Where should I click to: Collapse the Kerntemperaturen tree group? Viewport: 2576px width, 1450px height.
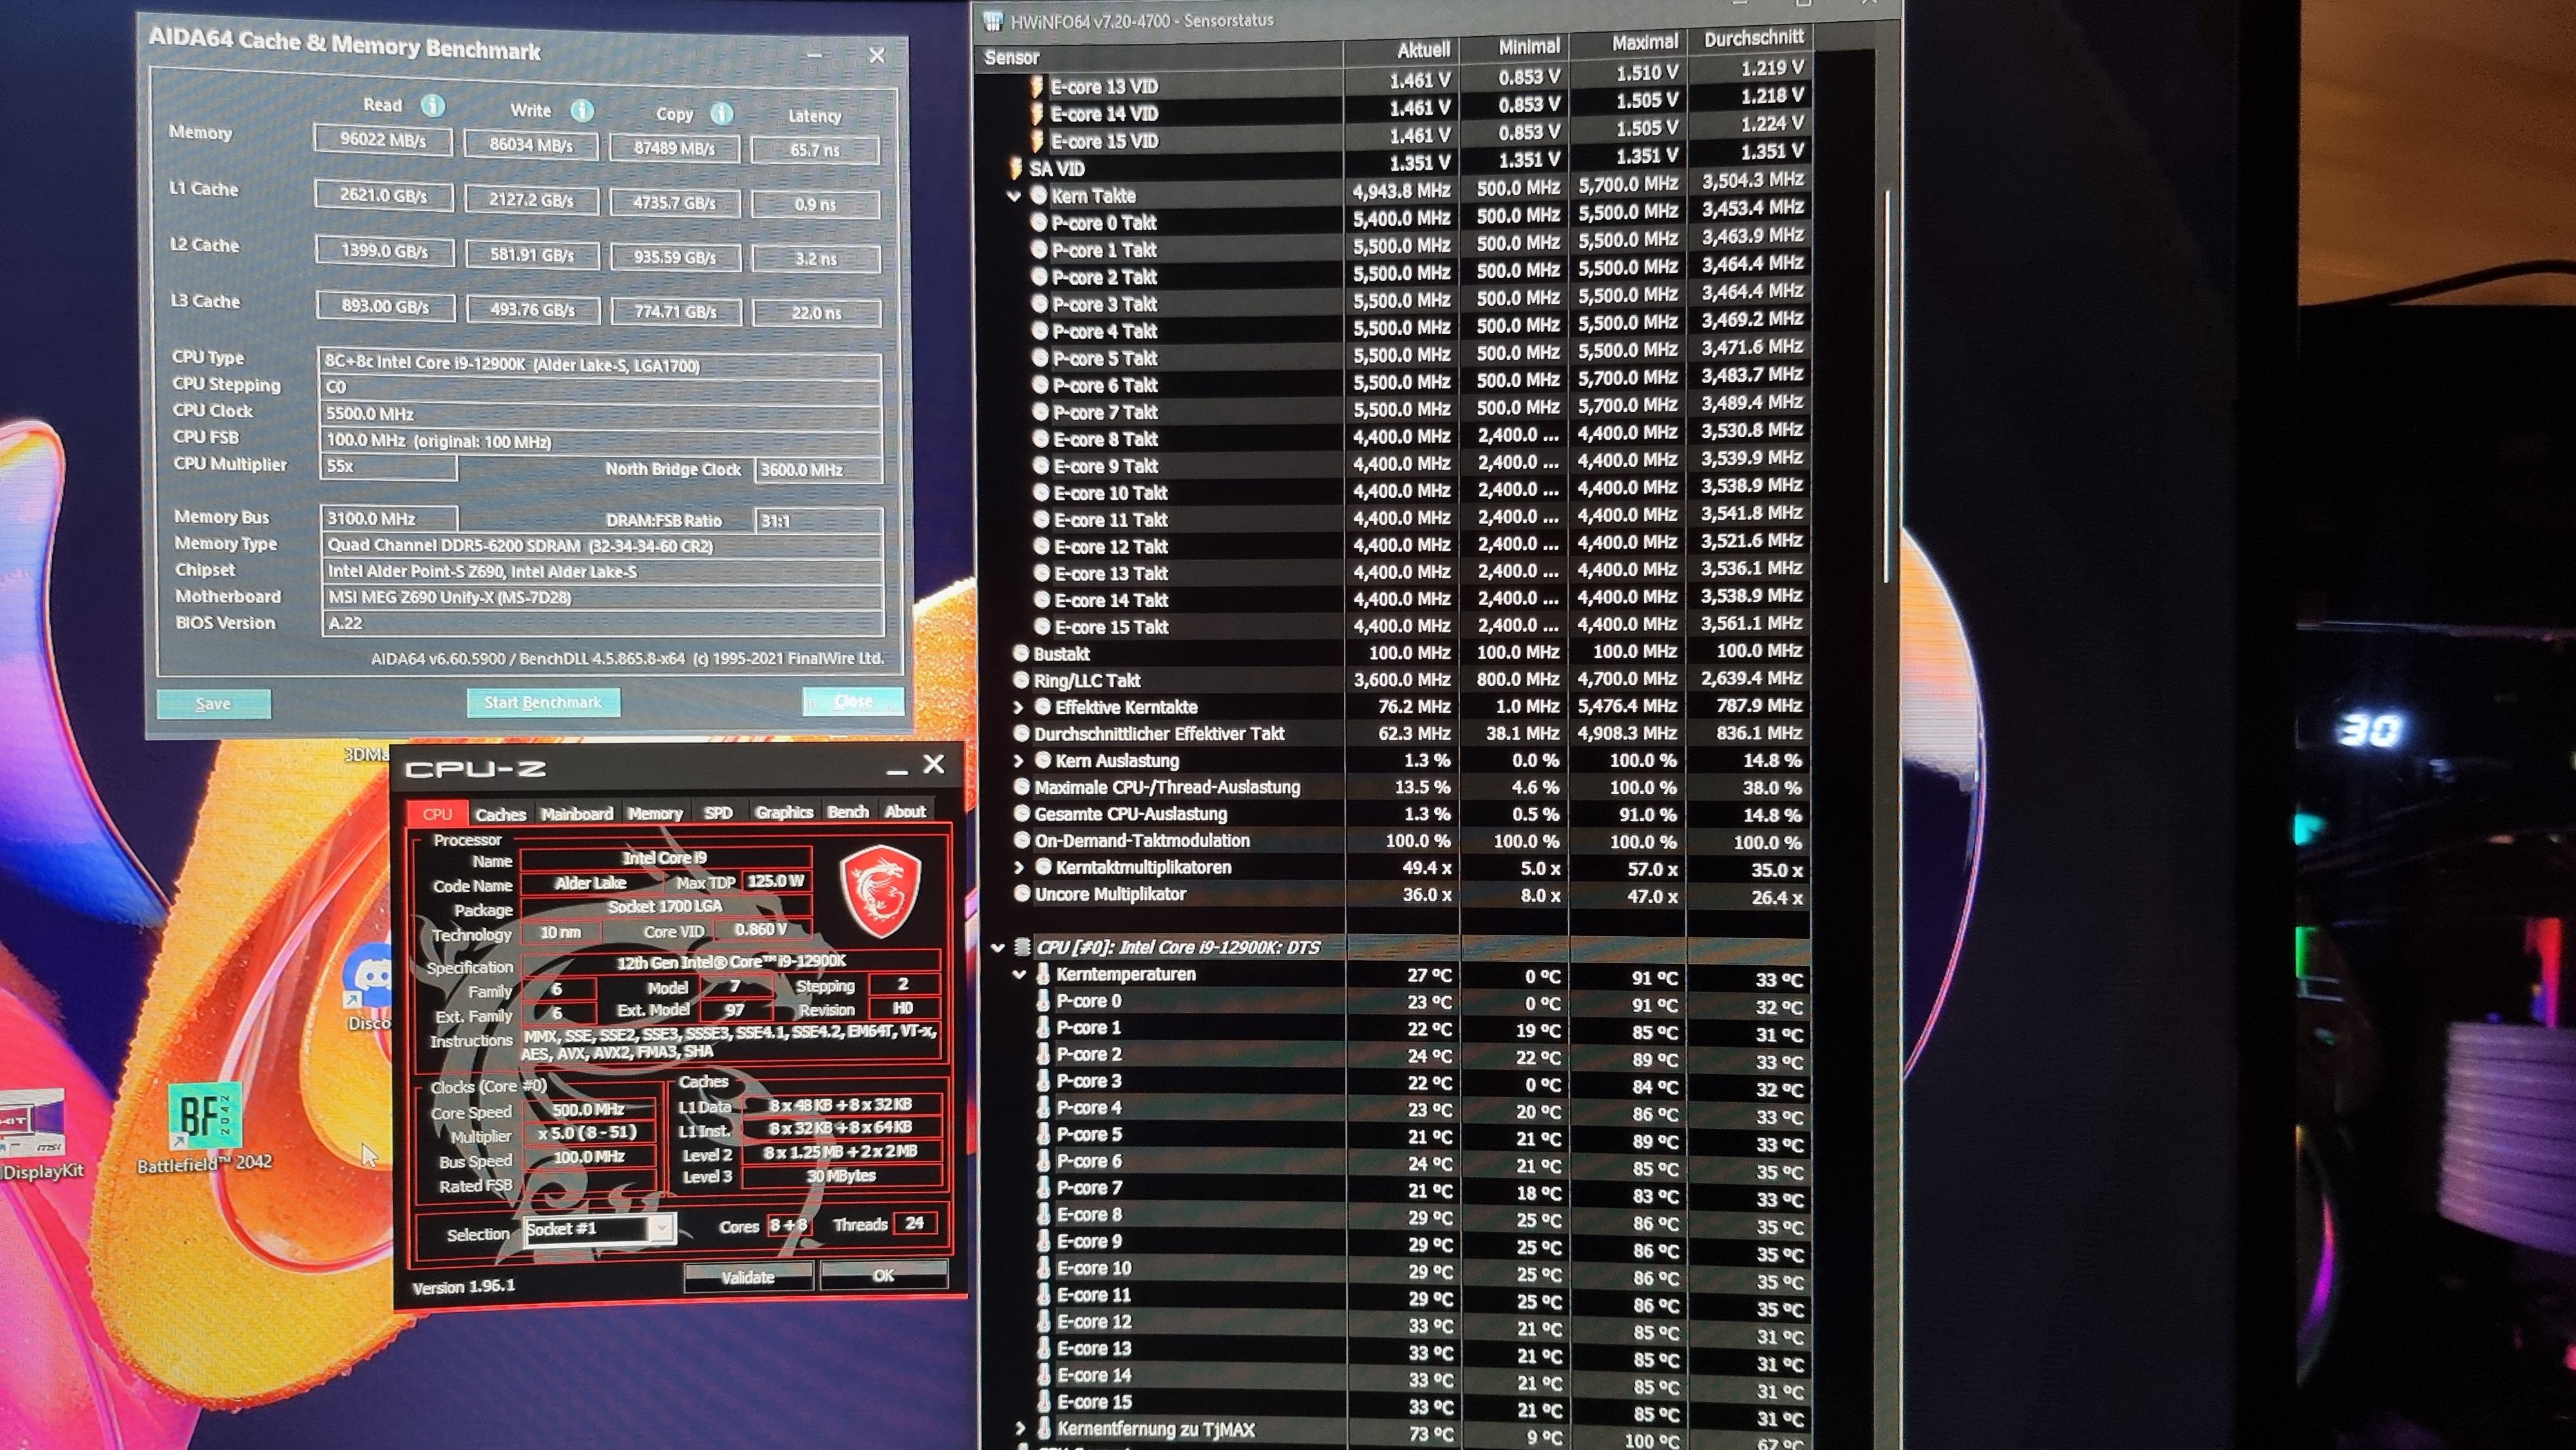click(x=1020, y=974)
